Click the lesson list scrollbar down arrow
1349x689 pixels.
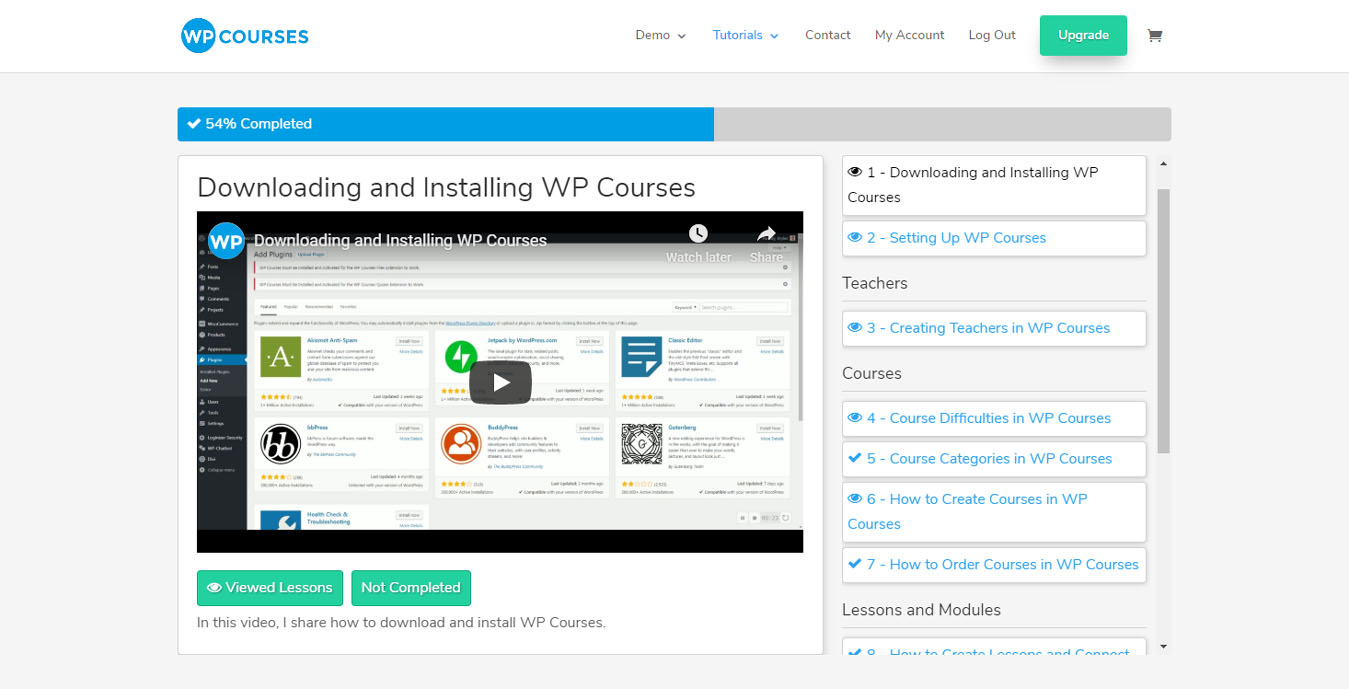[1163, 647]
